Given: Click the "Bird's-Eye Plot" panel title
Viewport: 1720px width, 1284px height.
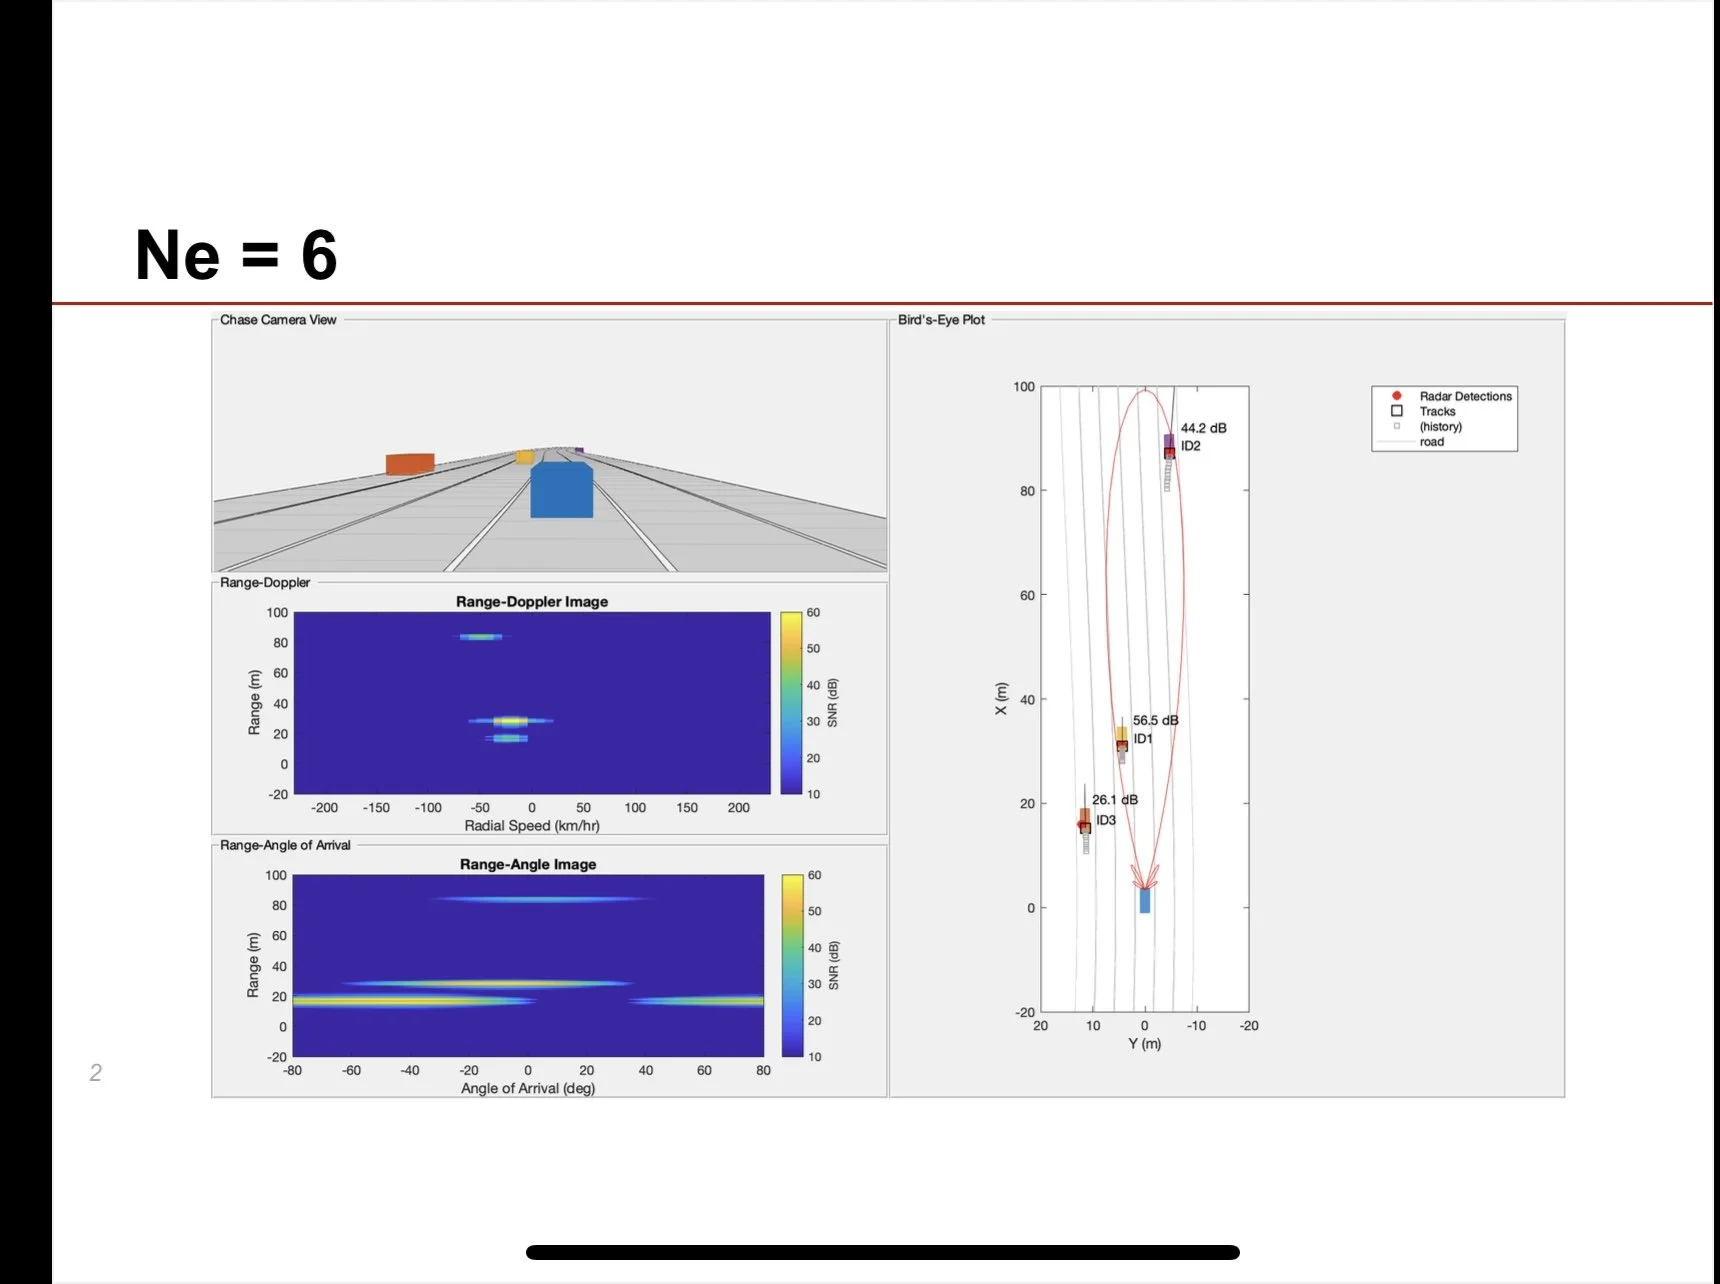Looking at the screenshot, I should [941, 320].
